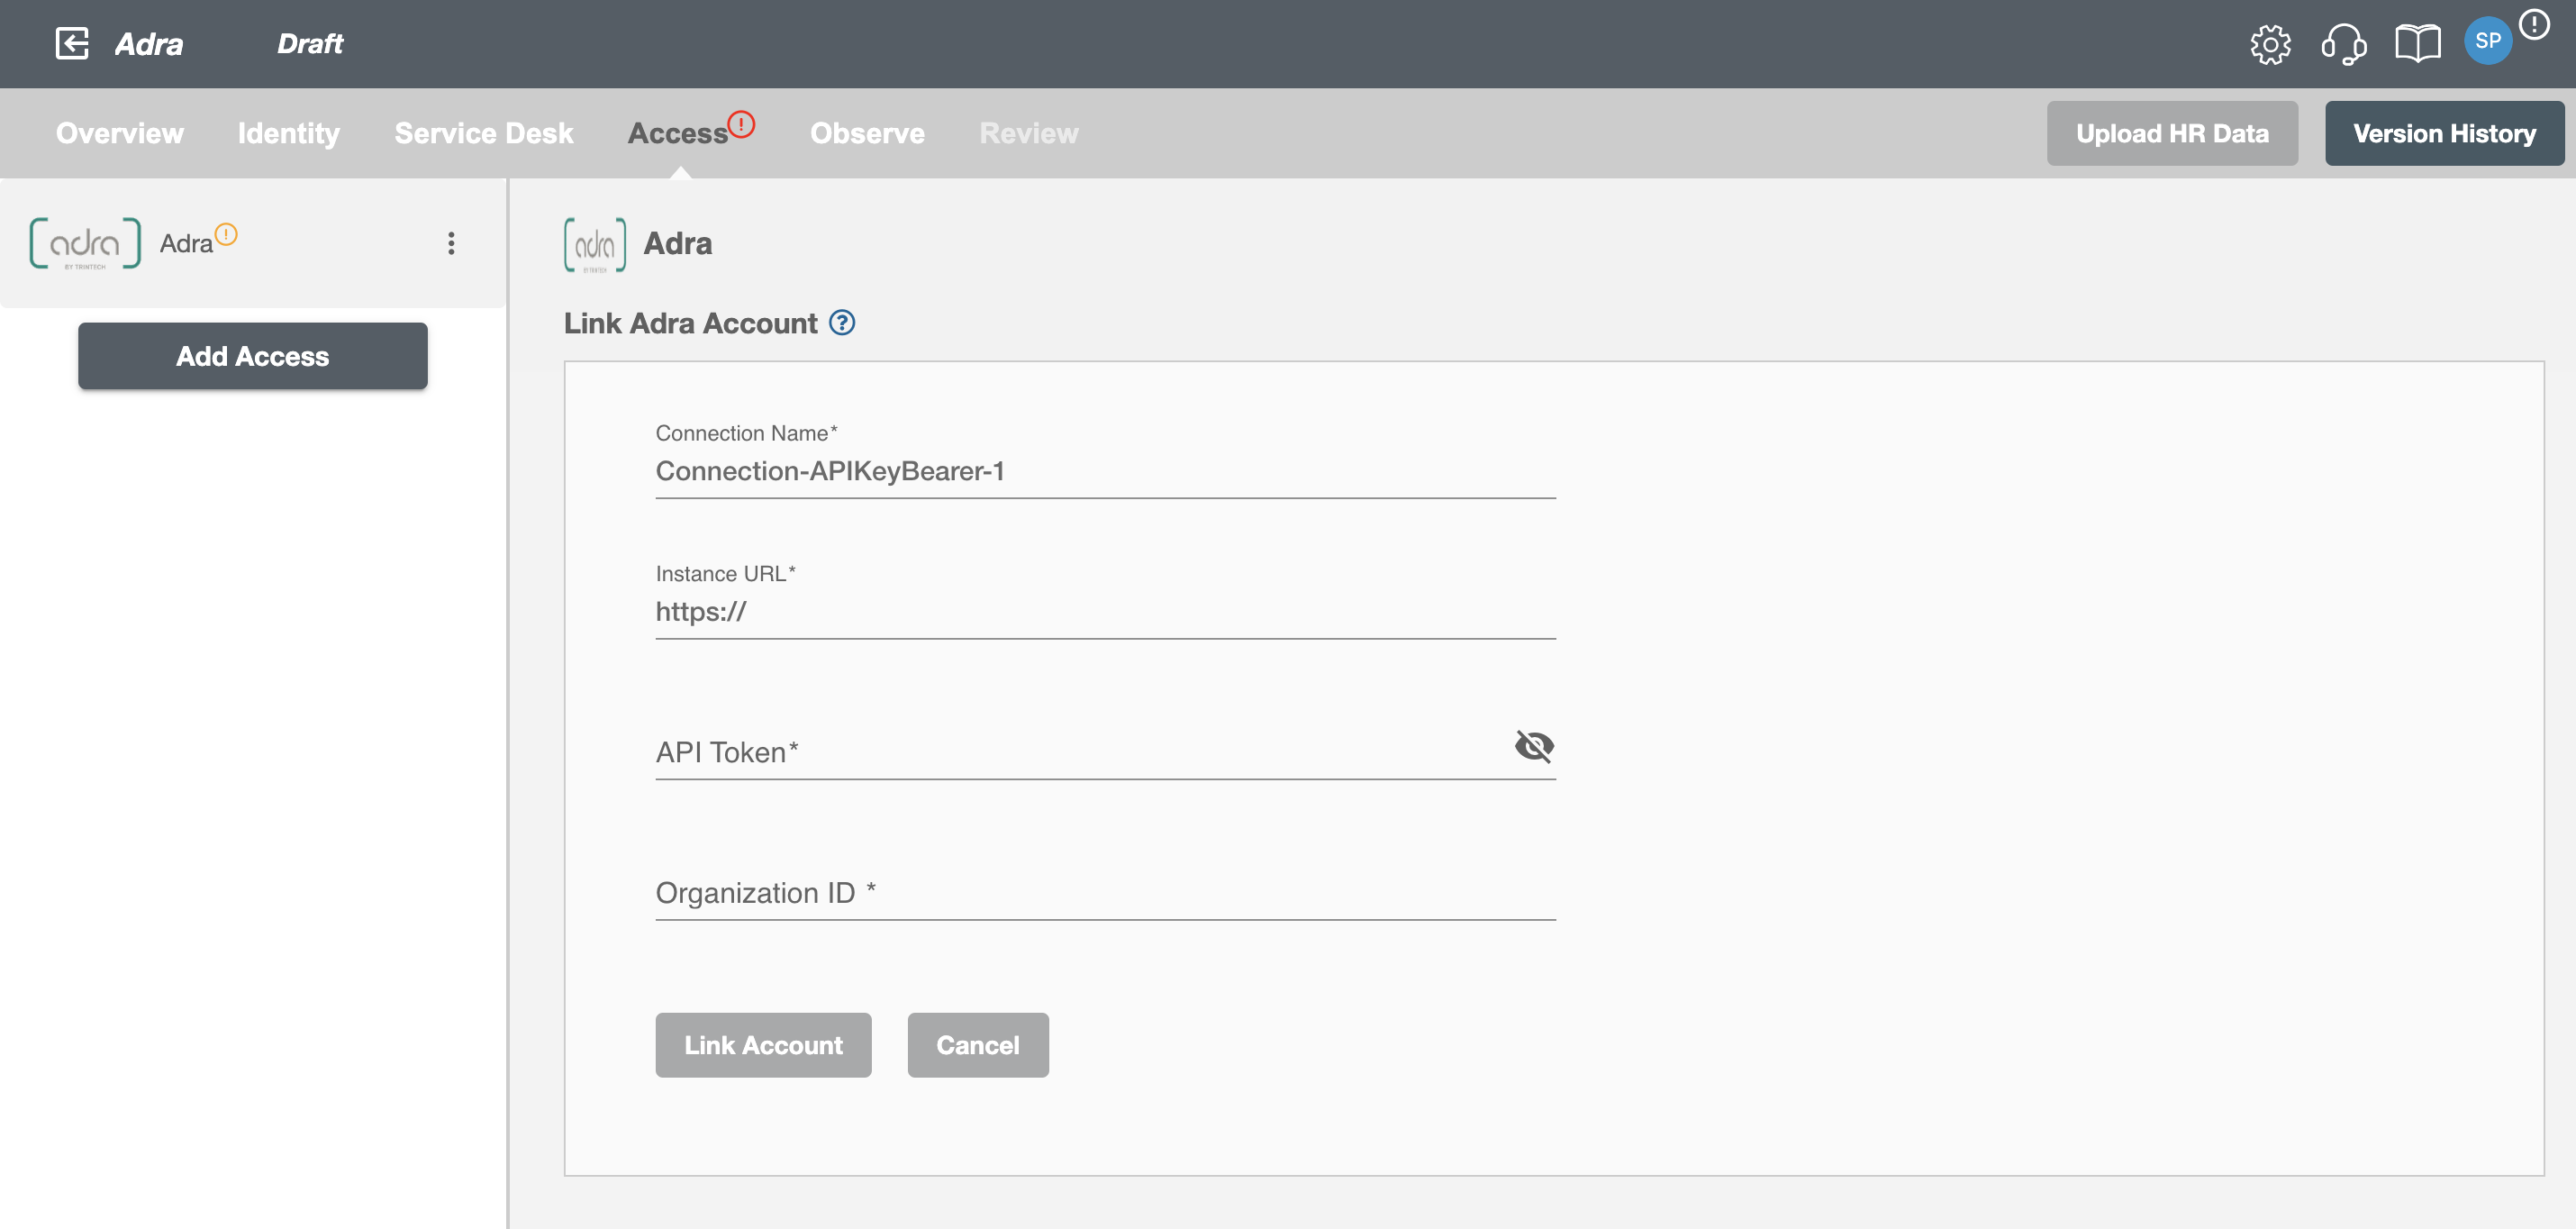
Task: Click the Access tab with alert badge
Action: click(x=680, y=133)
